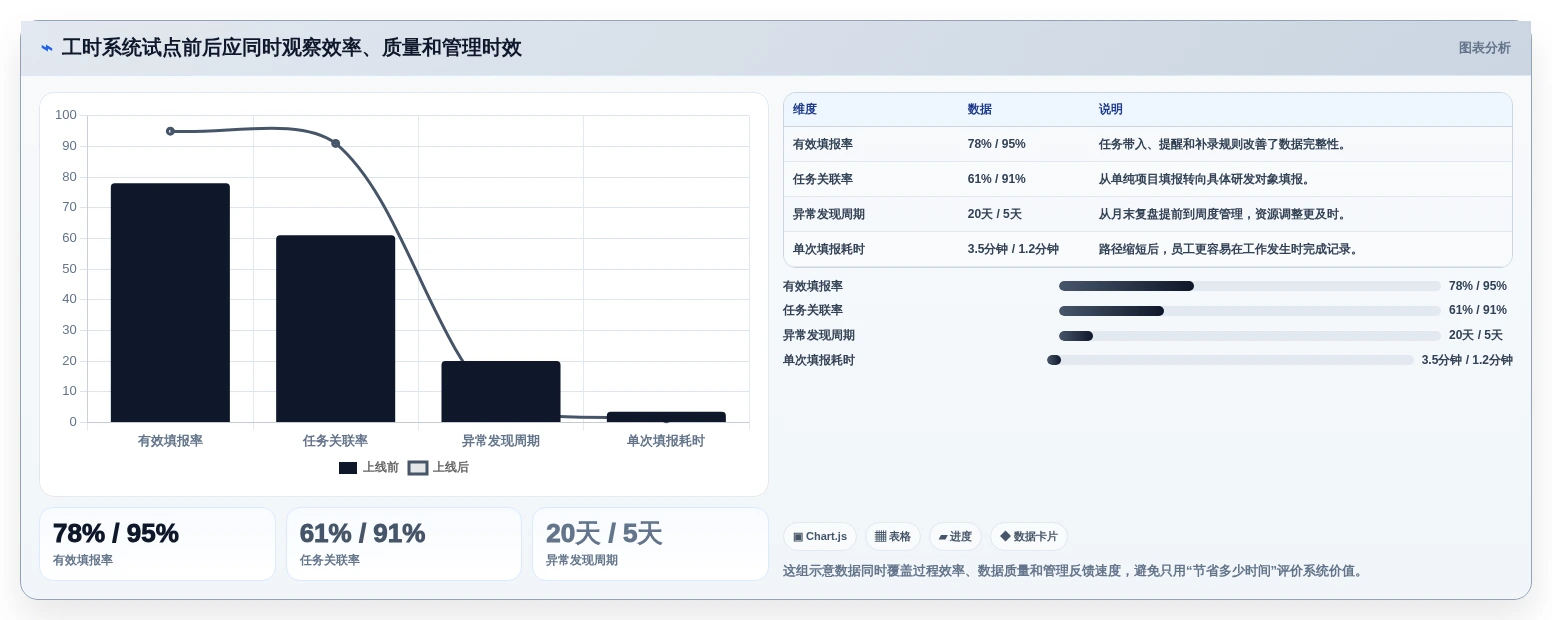Click description starting 路径缩短后
1552x620 pixels.
(x=1231, y=249)
